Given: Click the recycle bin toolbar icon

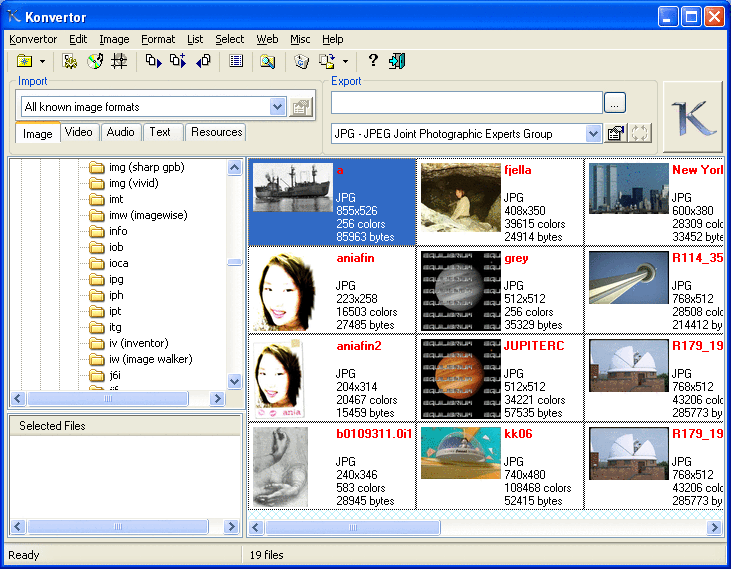Looking at the screenshot, I should pyautogui.click(x=301, y=61).
